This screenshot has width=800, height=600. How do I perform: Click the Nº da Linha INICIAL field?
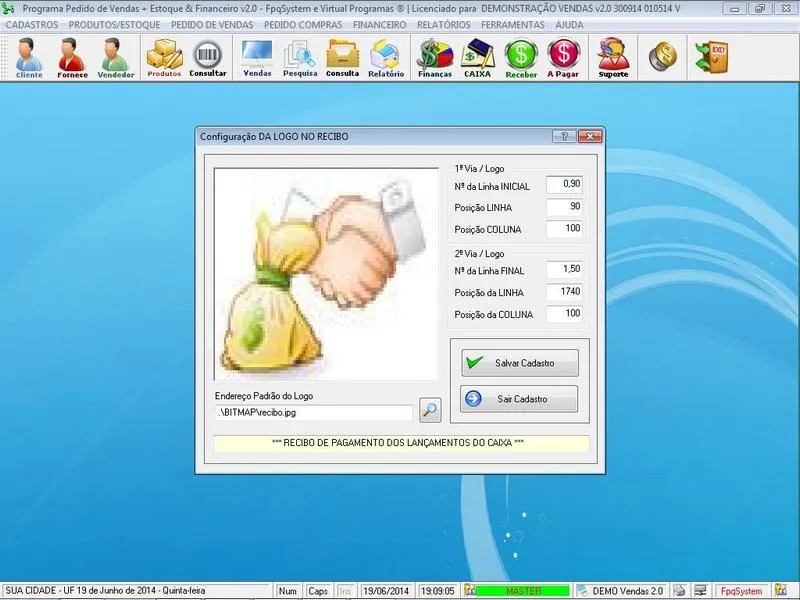click(x=565, y=185)
